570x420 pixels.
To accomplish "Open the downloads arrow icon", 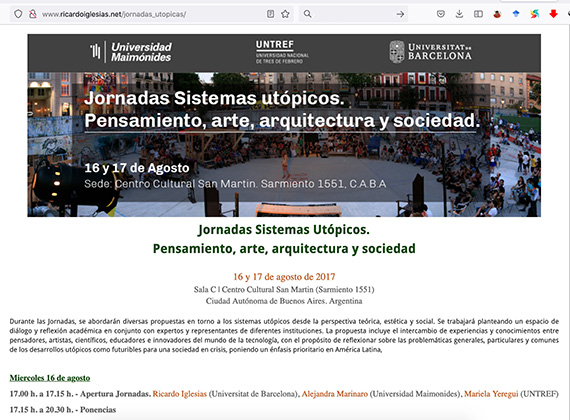I will click(459, 14).
